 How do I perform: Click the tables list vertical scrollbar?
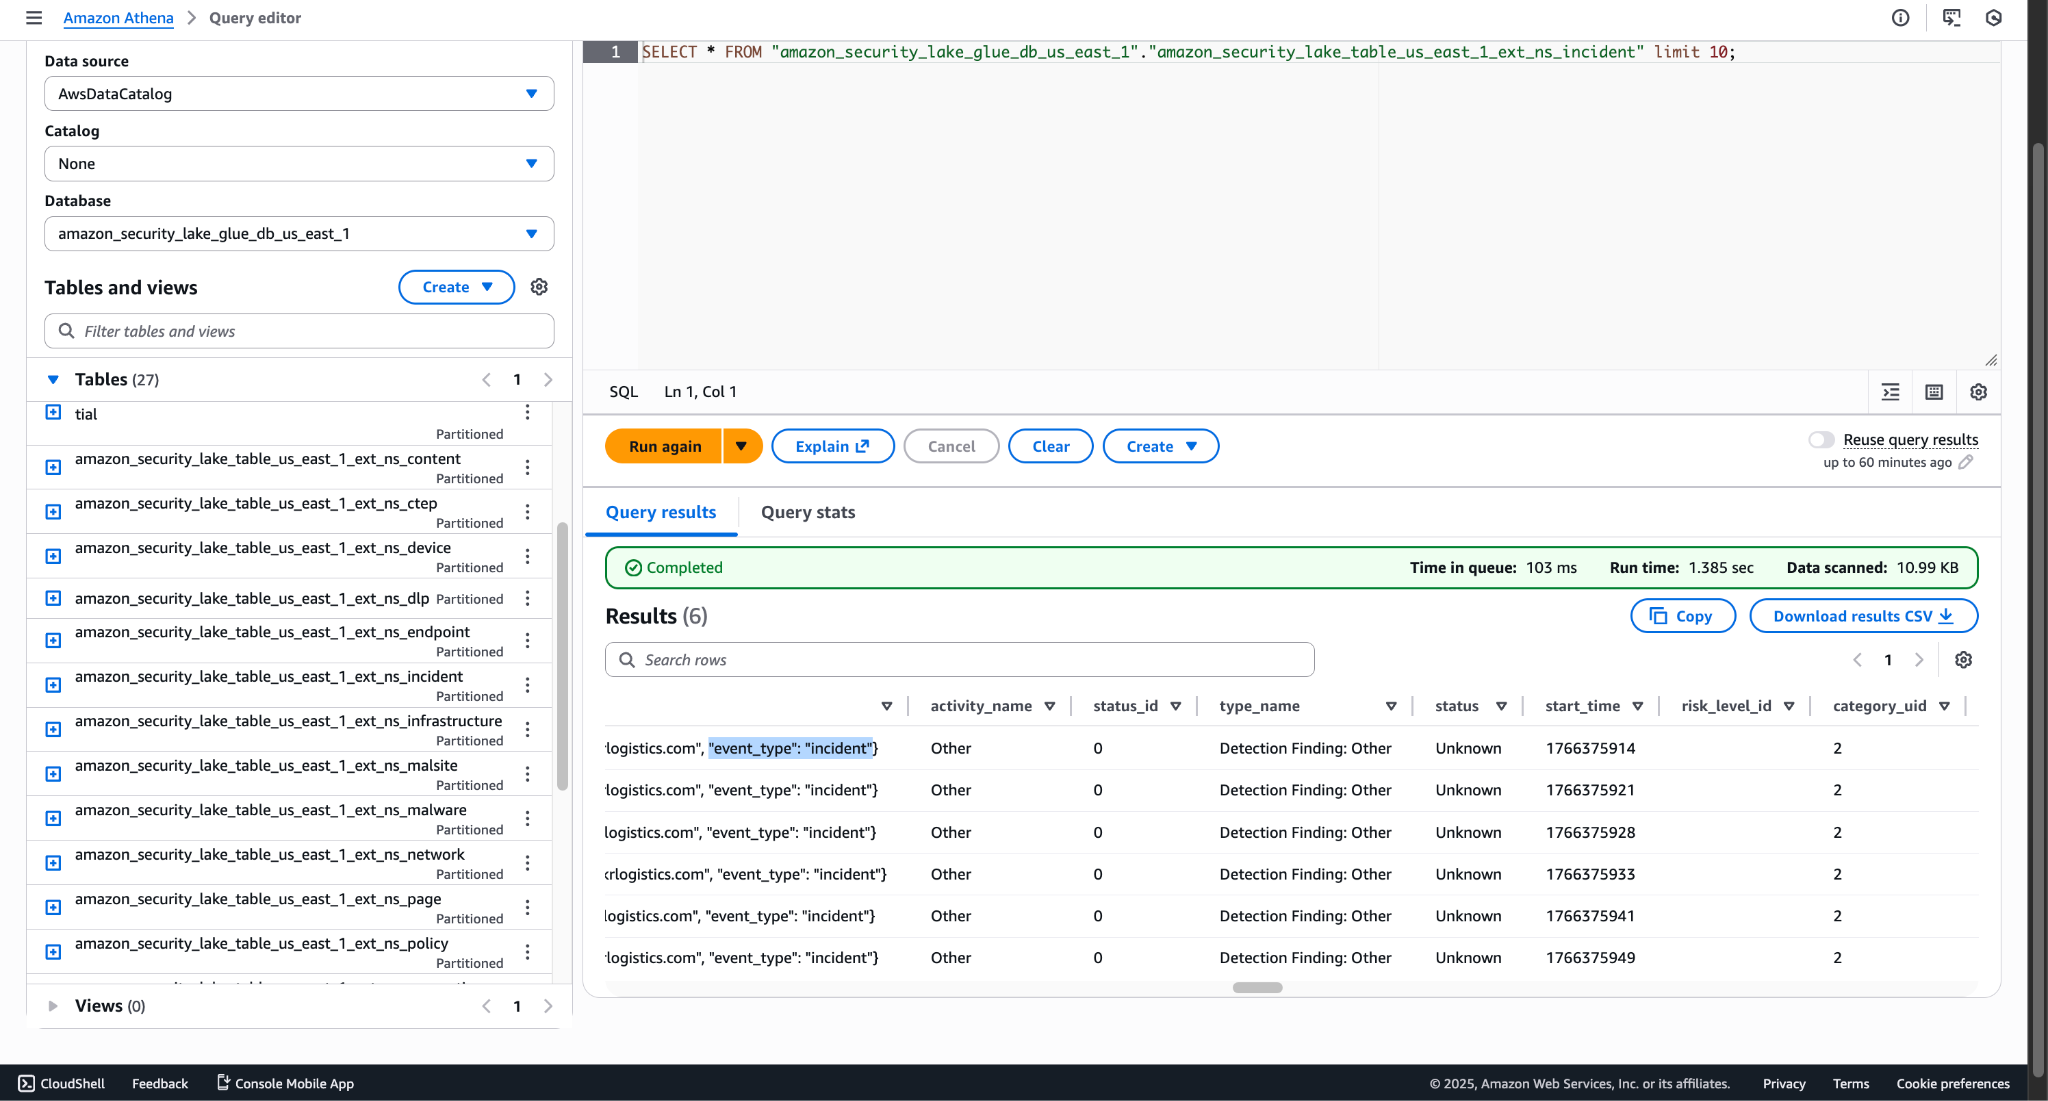[x=562, y=656]
